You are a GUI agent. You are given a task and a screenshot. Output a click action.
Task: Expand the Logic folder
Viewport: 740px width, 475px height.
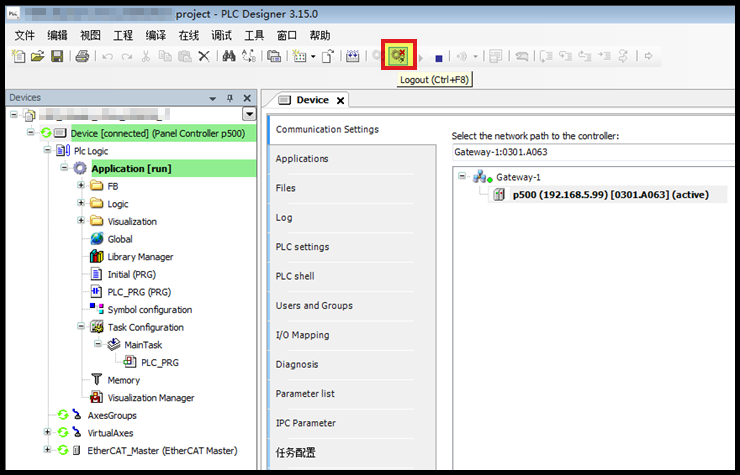81,203
